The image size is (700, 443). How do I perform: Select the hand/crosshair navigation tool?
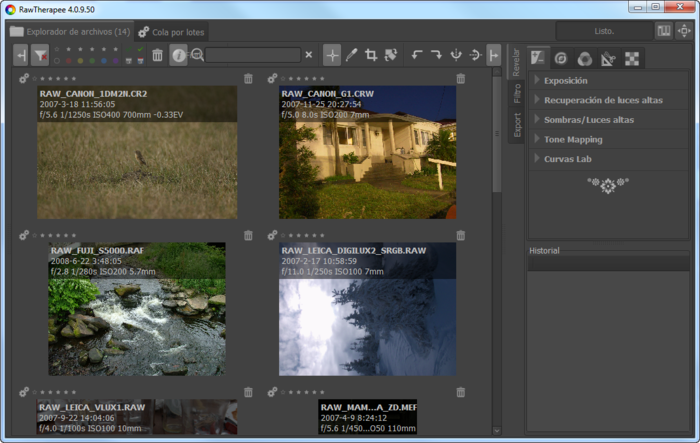pos(332,55)
